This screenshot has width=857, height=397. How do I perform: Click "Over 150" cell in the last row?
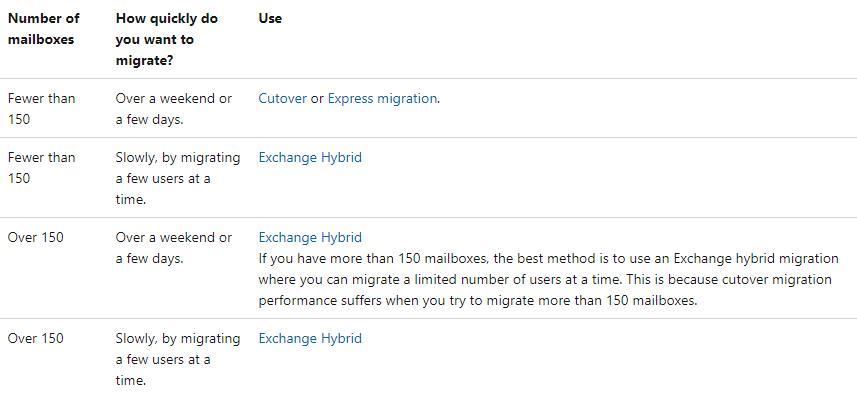[36, 338]
